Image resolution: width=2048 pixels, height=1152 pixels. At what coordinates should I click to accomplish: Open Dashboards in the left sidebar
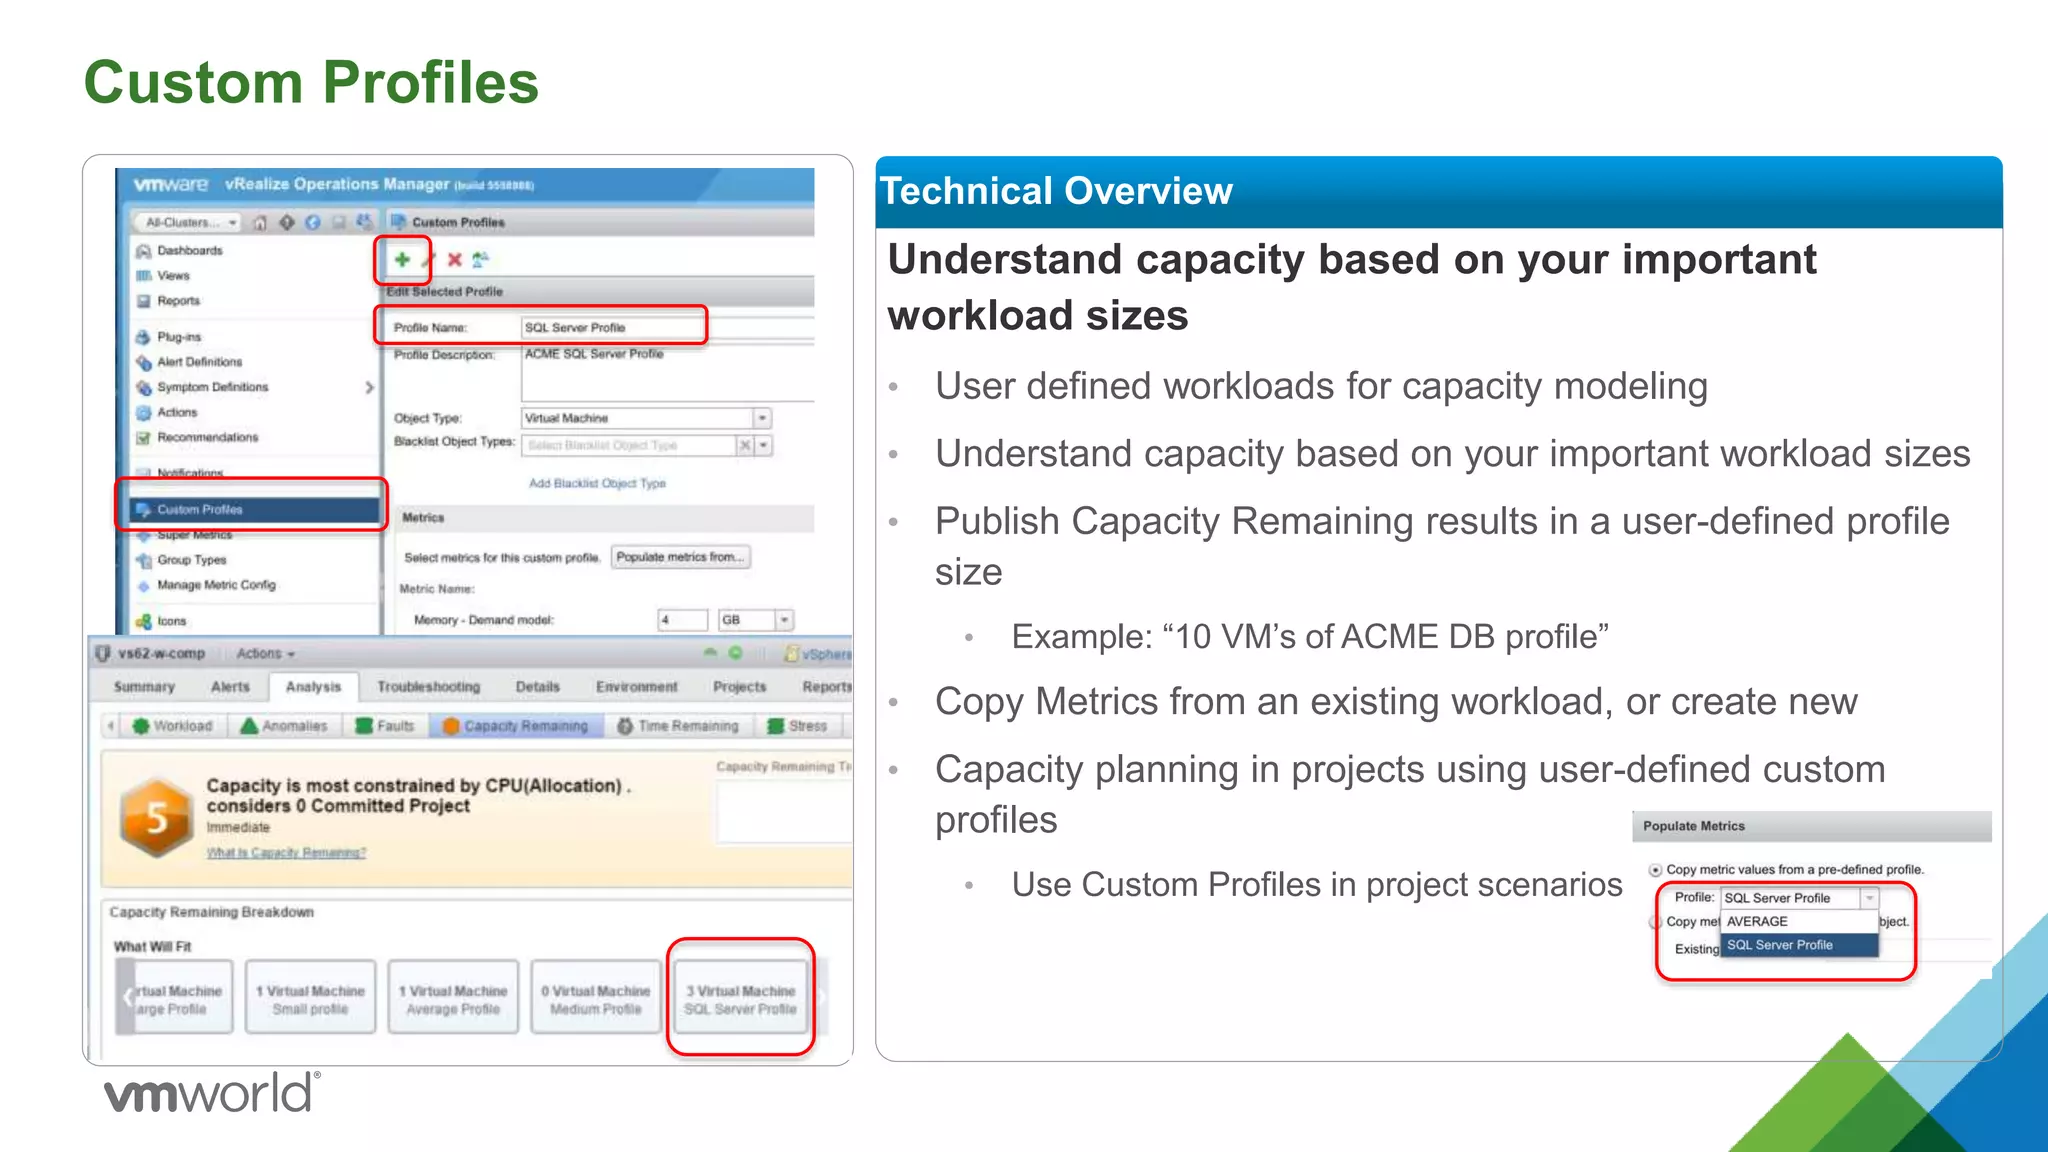(x=180, y=251)
